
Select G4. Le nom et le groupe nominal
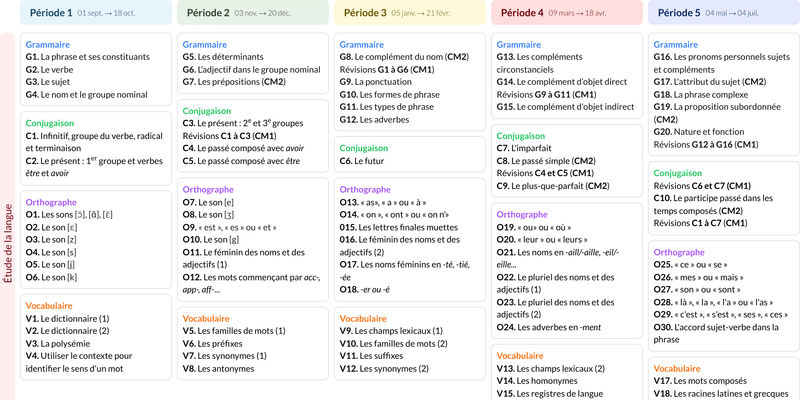pos(87,94)
